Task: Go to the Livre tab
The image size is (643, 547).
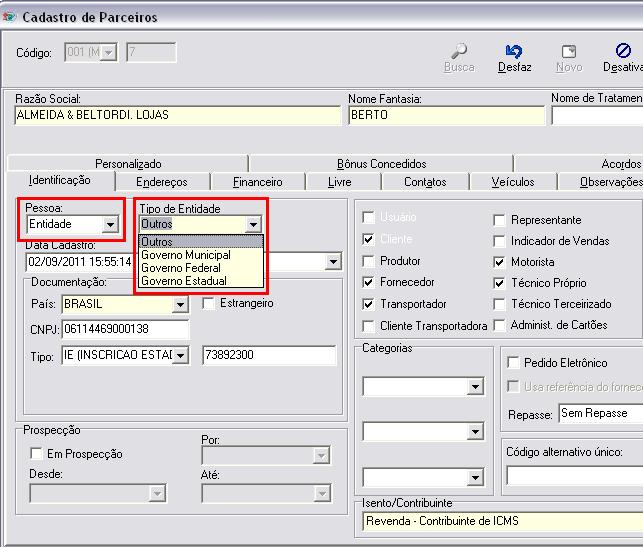Action: (x=340, y=182)
